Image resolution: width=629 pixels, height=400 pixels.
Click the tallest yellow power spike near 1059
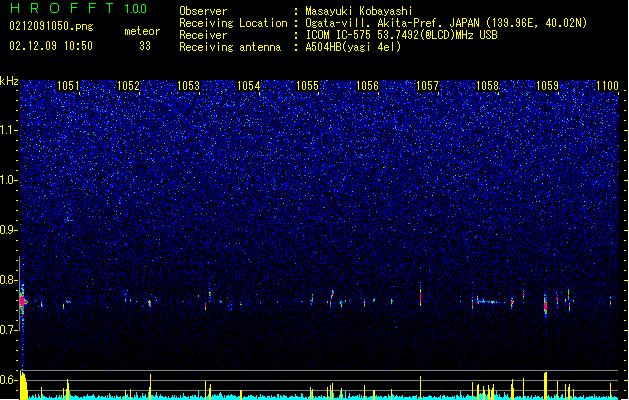coord(546,385)
